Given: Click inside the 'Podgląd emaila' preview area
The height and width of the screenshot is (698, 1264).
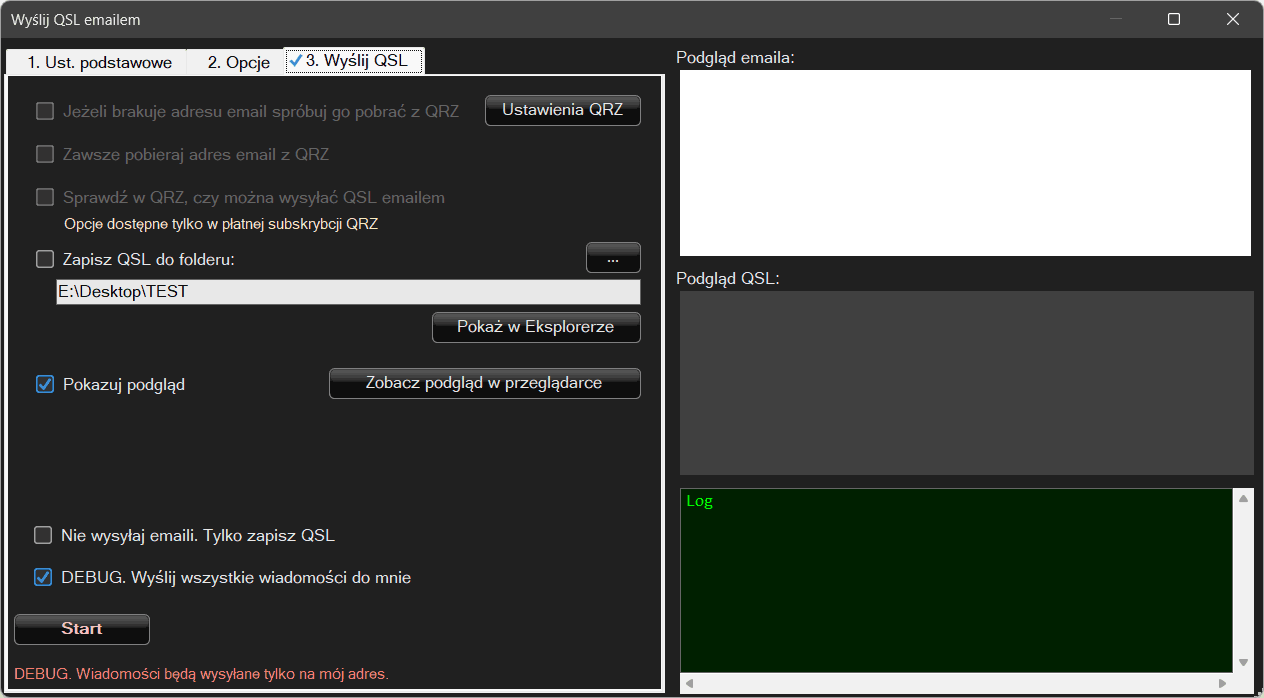Looking at the screenshot, I should click(964, 163).
